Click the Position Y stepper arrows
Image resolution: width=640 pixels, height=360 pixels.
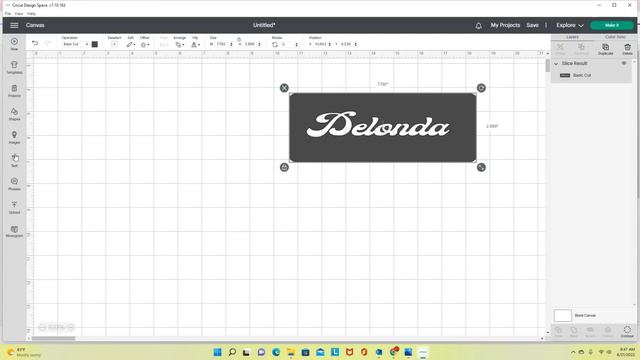point(356,44)
